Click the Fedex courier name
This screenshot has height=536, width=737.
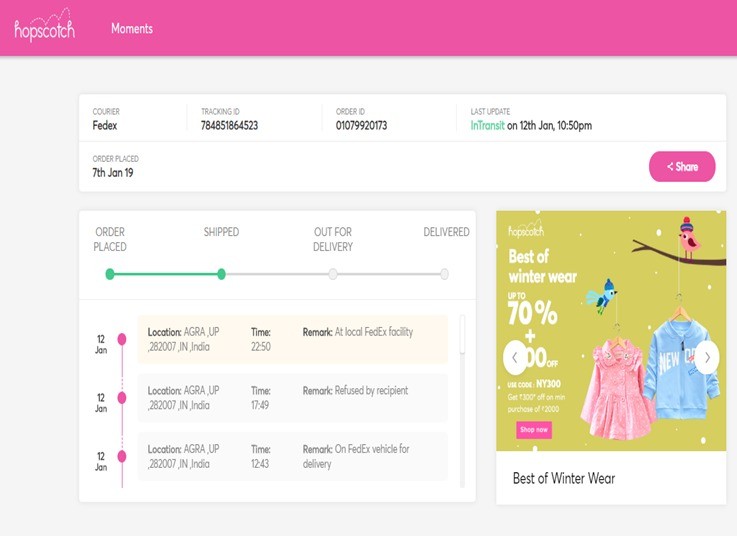click(x=105, y=126)
